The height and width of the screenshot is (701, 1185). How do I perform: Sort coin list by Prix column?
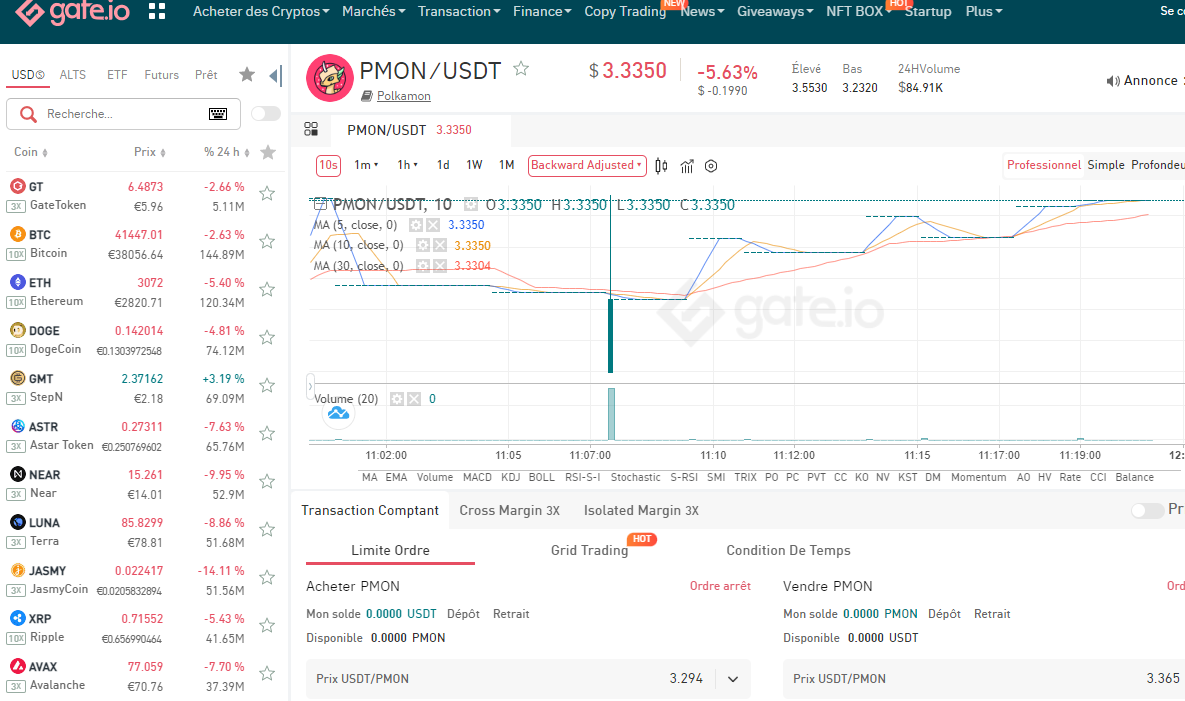pos(150,152)
